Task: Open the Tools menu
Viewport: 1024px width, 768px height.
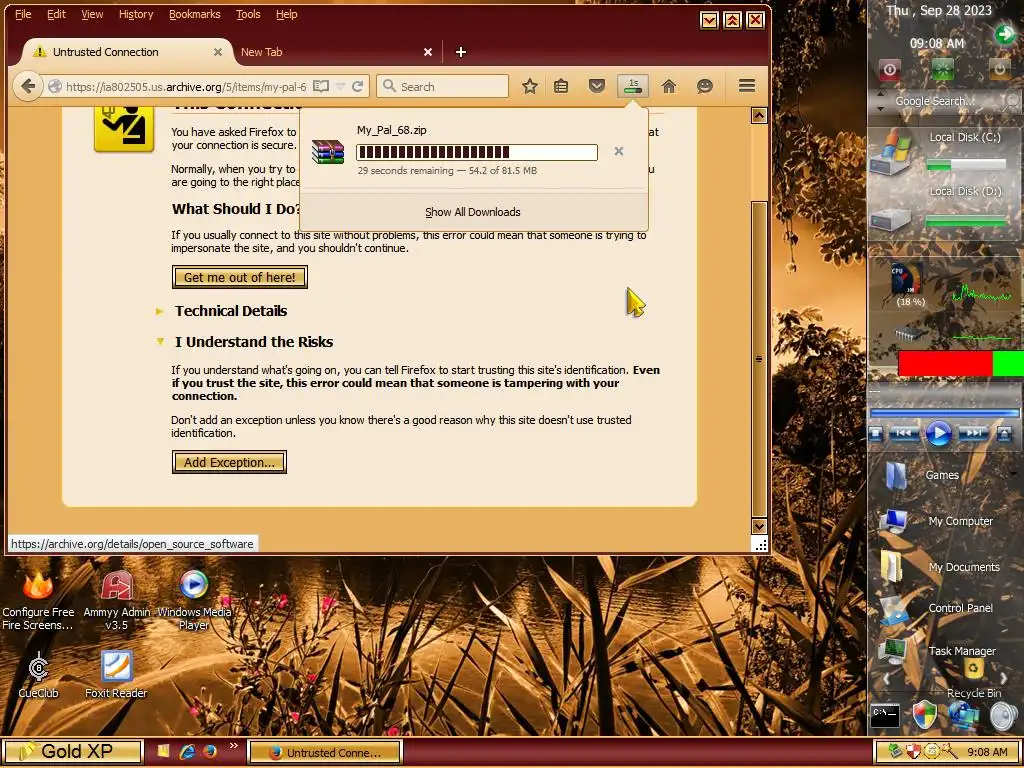Action: 248,14
